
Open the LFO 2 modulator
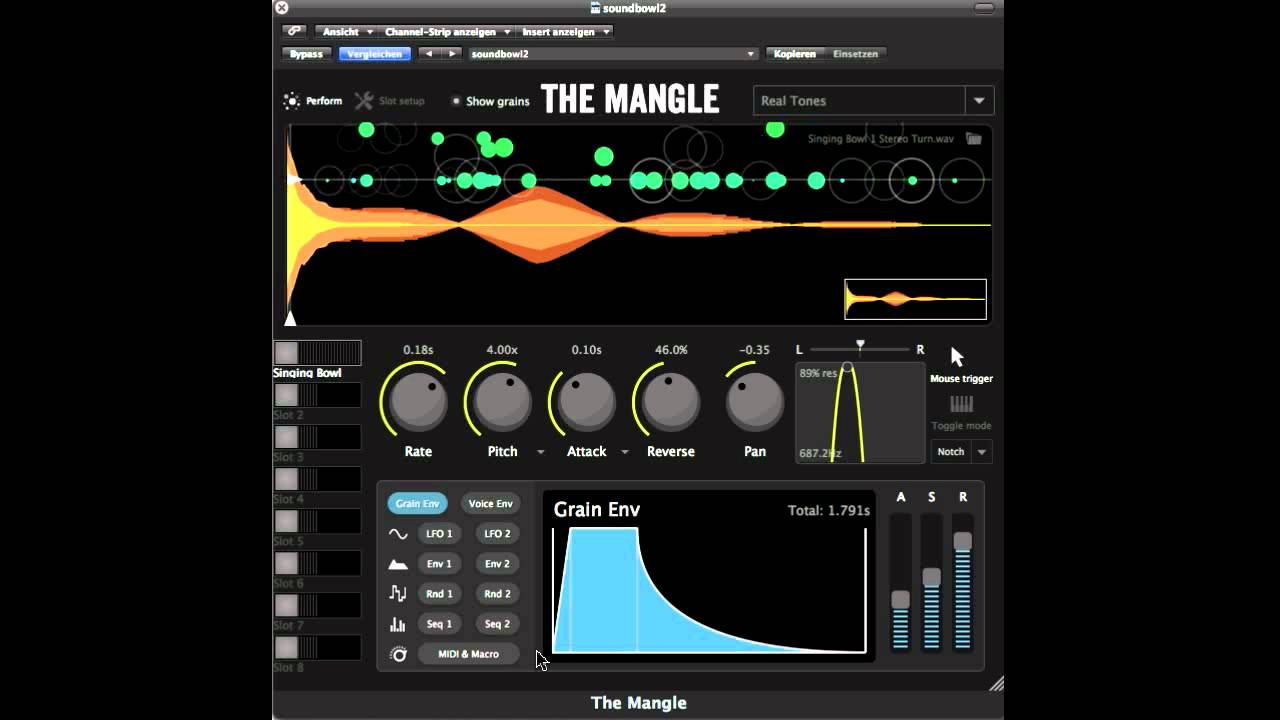pos(497,534)
